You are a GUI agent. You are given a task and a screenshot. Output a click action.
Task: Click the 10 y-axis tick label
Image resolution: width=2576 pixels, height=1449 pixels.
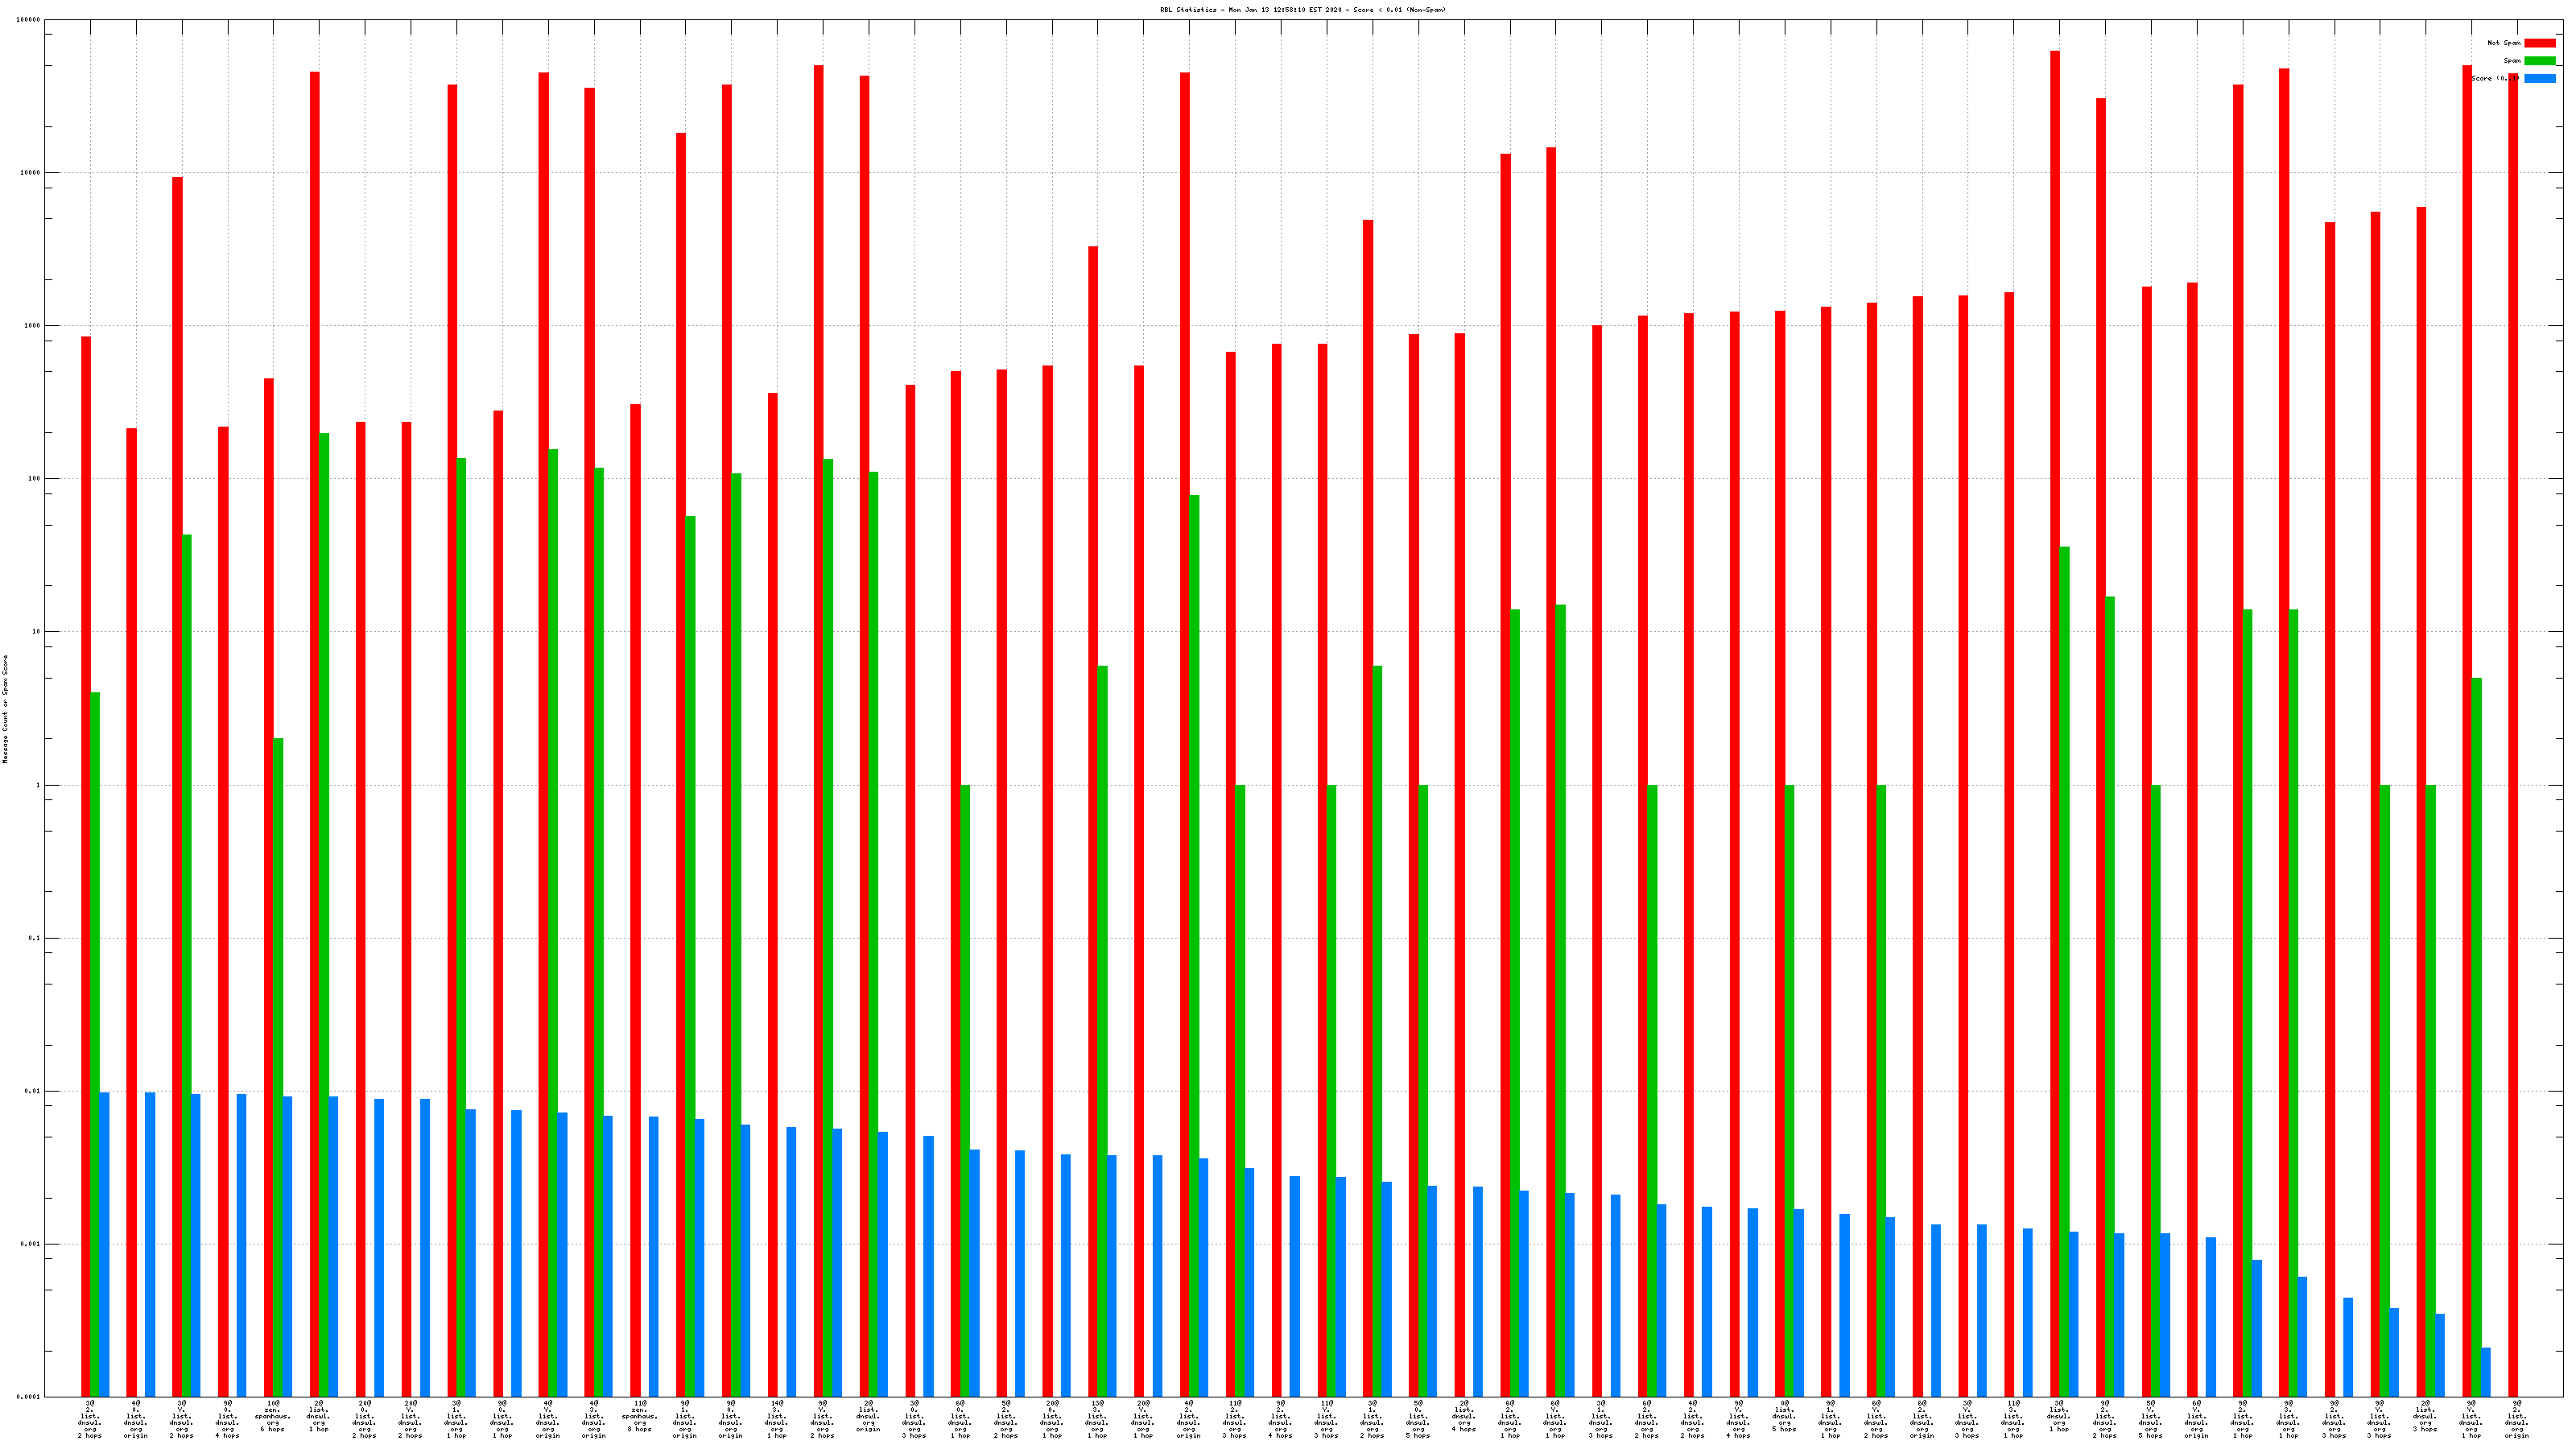pyautogui.click(x=36, y=632)
